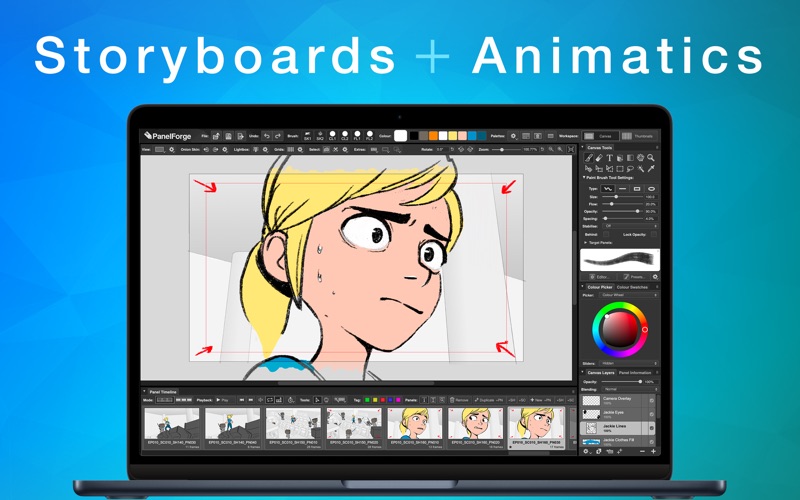Open the Palettes settings gear
800x500 pixels.
[x=513, y=136]
